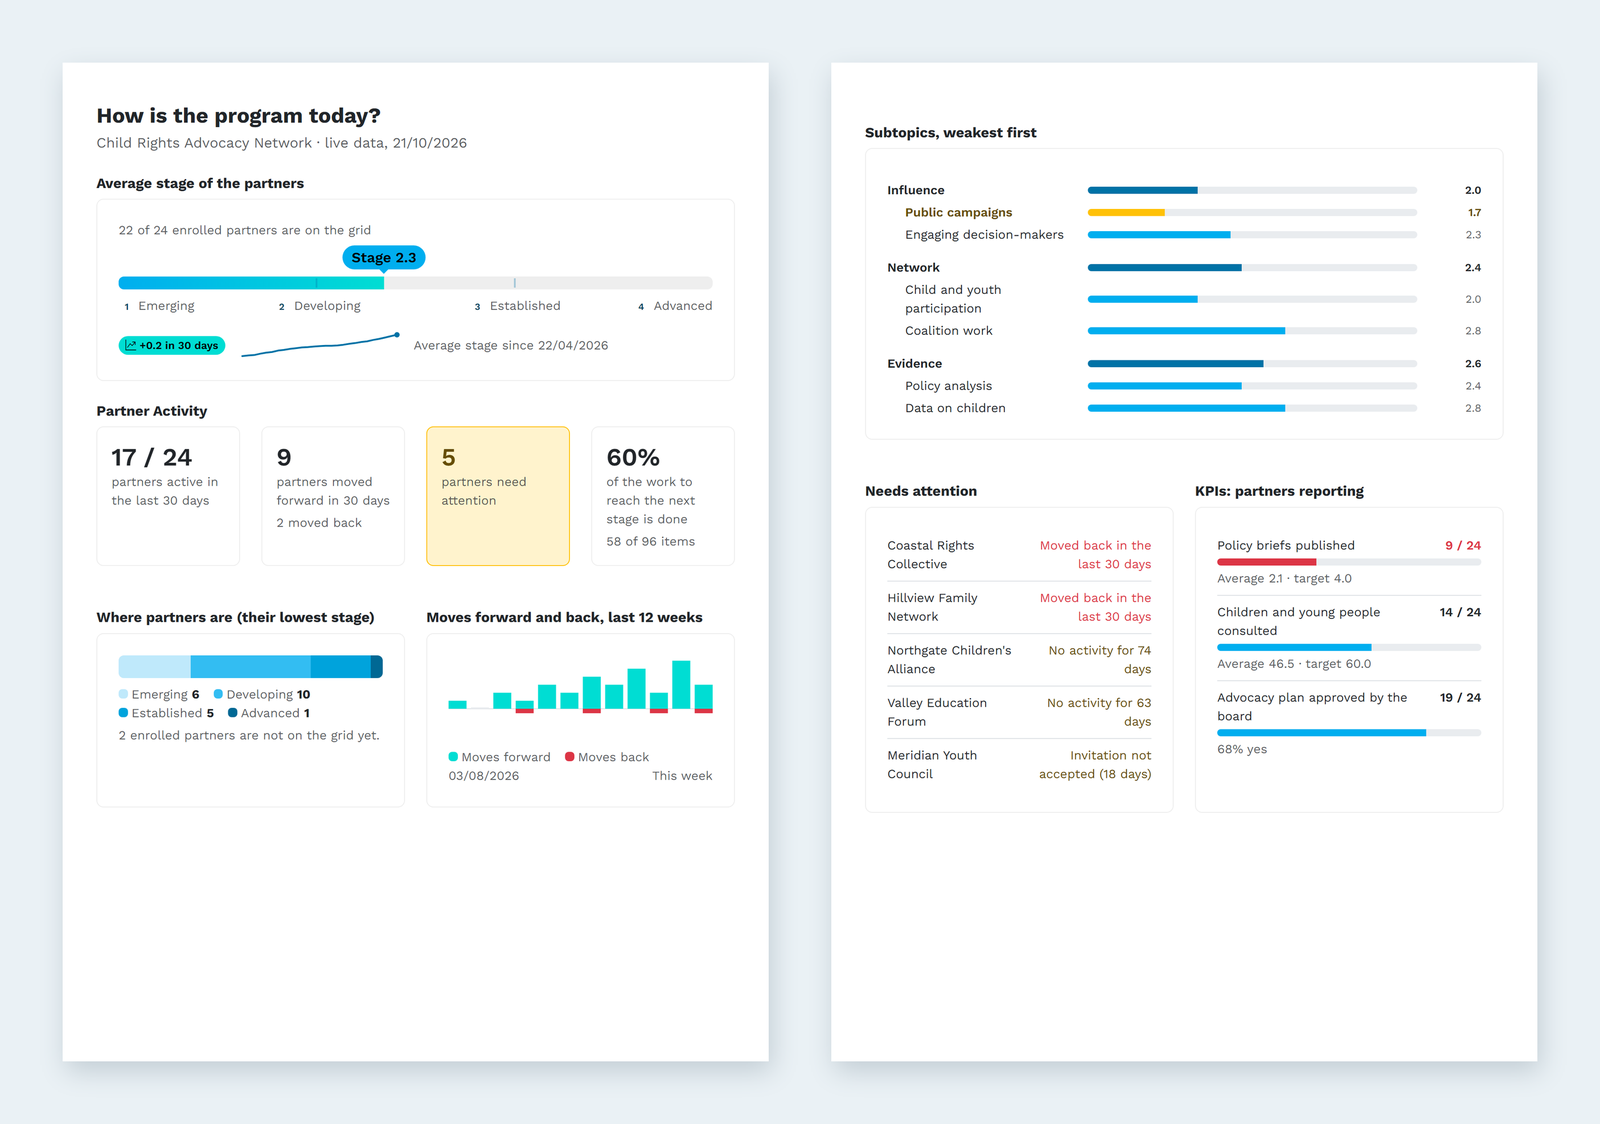Click the Engaging decision-makers subtopic

1184,235
